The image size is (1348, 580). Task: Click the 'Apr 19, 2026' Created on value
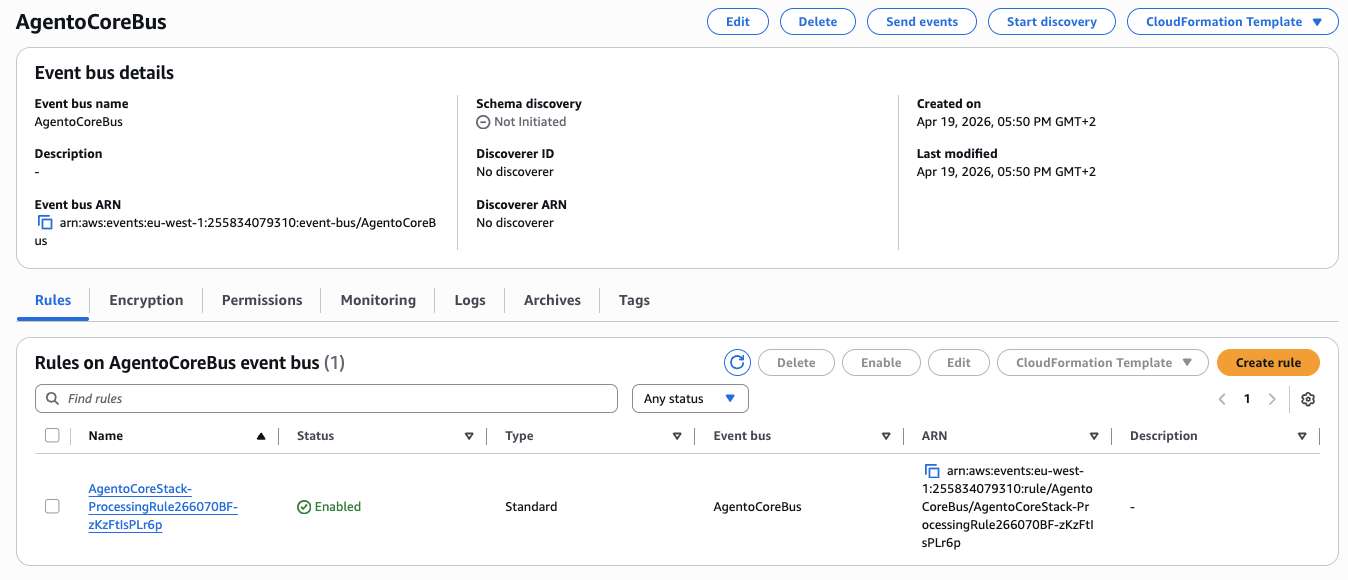pyautogui.click(x=1006, y=122)
